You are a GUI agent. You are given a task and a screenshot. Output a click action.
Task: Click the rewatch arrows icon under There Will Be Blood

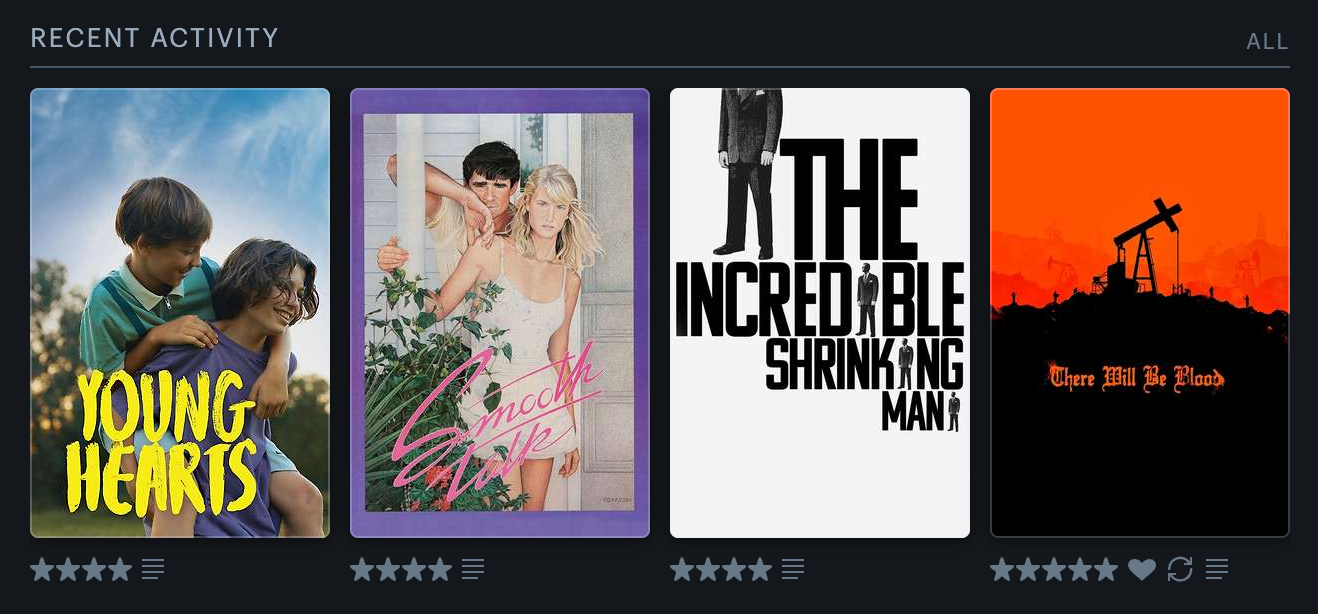click(x=1180, y=570)
